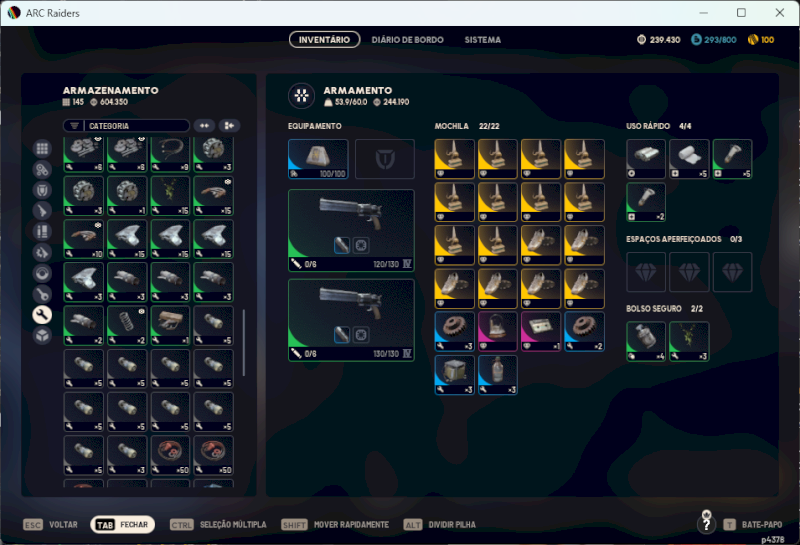Click the Dividir Pilha (ALT) hint
800x545 pixels.
439,525
